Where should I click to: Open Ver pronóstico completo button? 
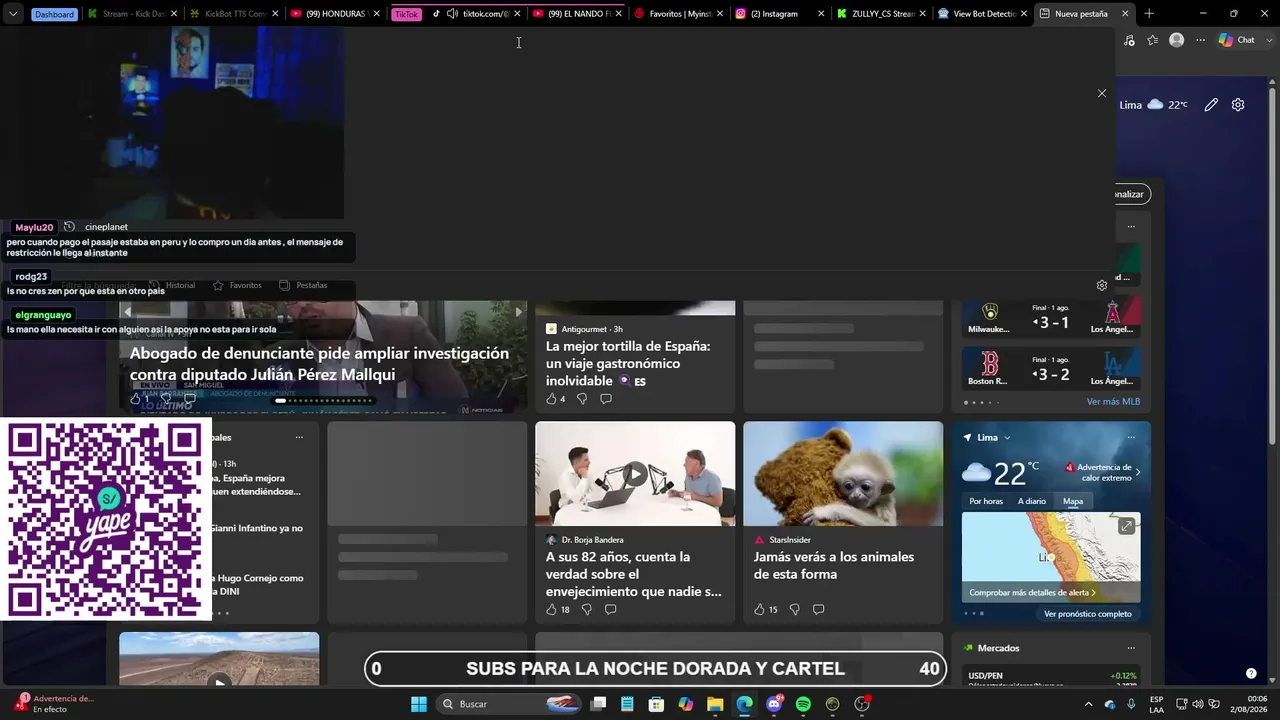(1088, 614)
